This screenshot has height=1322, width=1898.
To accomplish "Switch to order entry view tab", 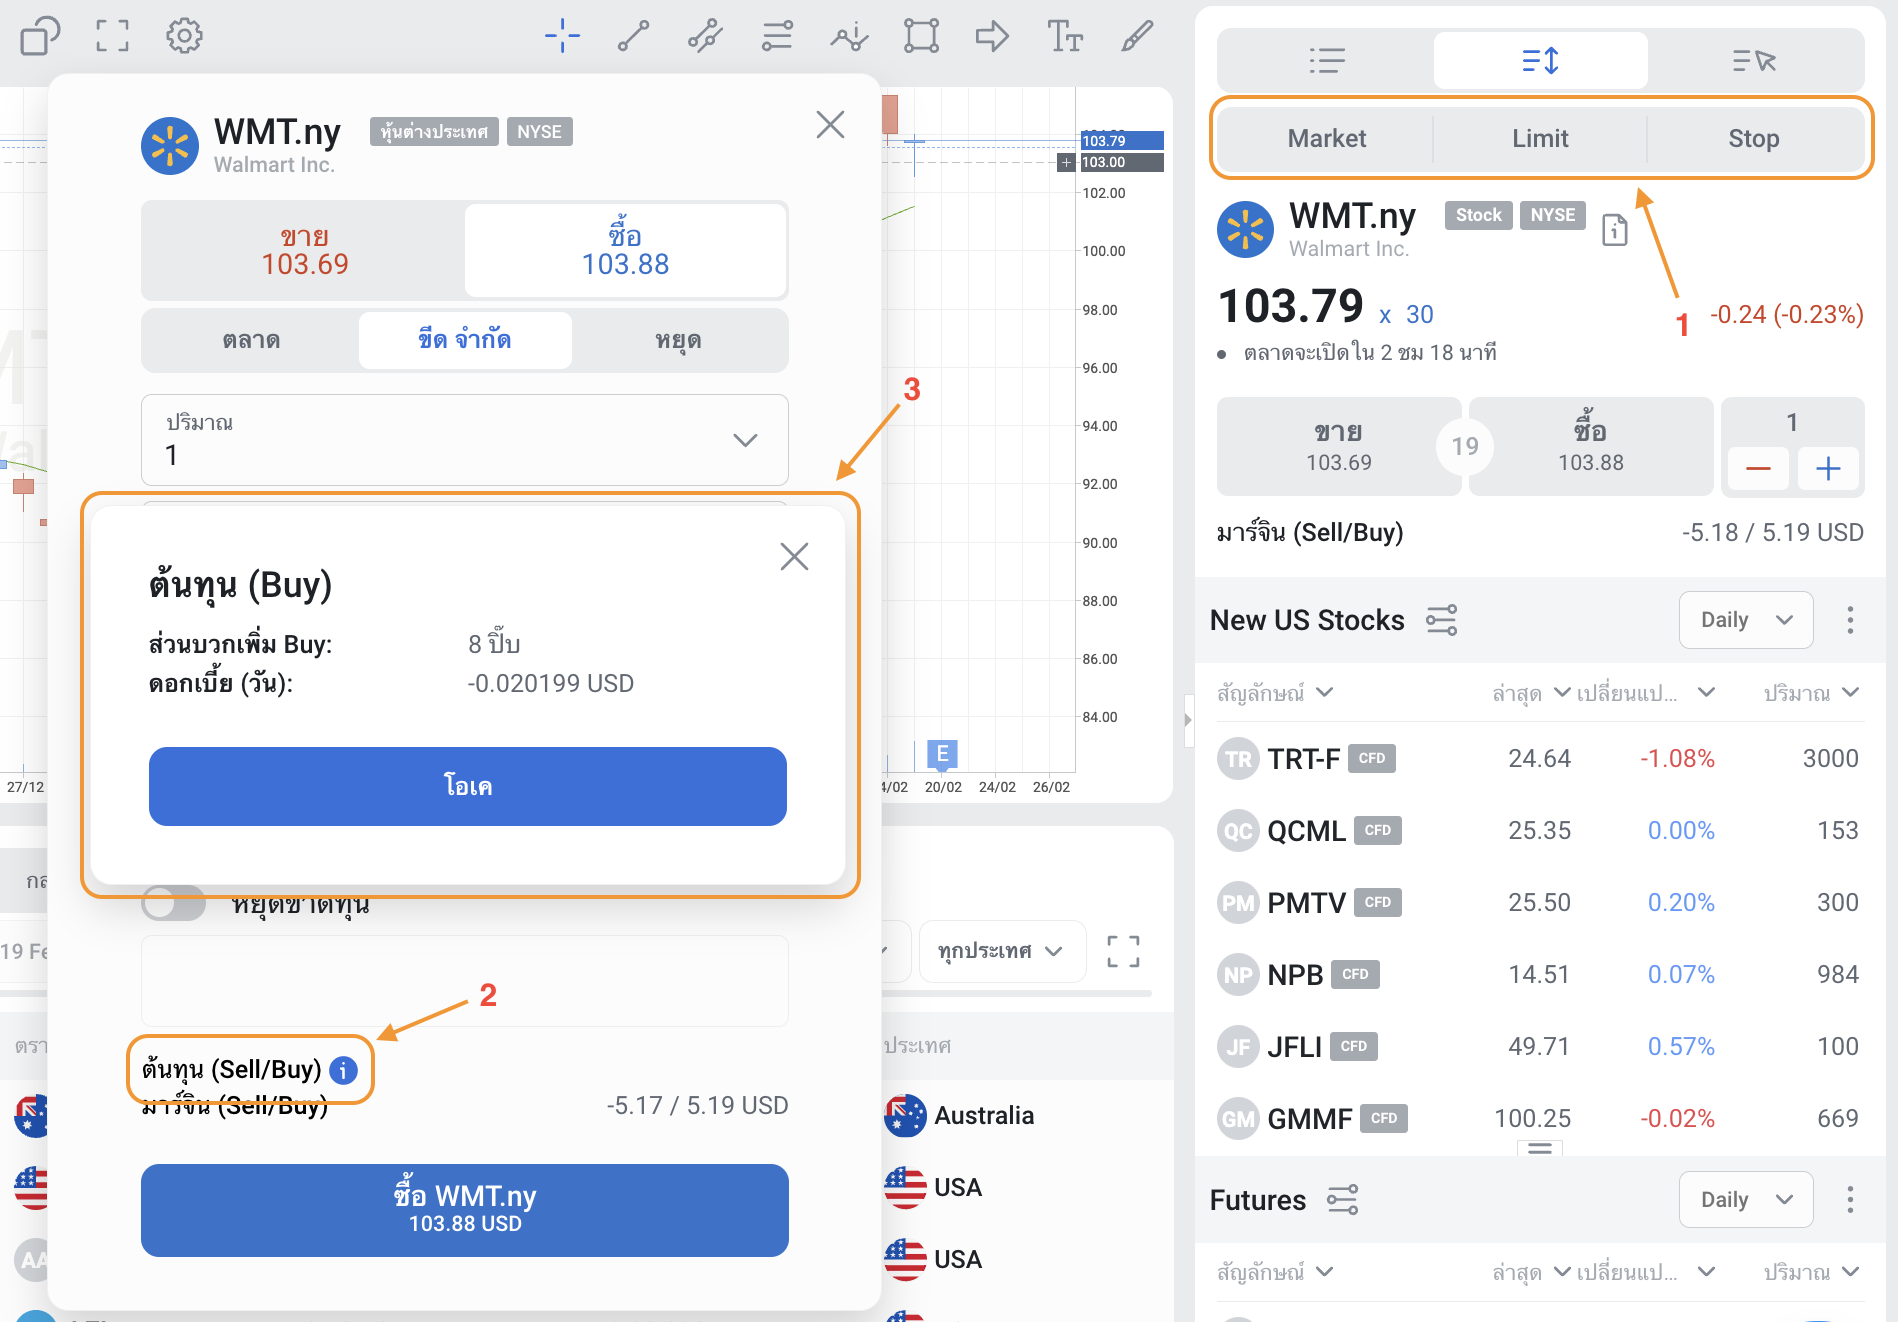I will (1540, 61).
